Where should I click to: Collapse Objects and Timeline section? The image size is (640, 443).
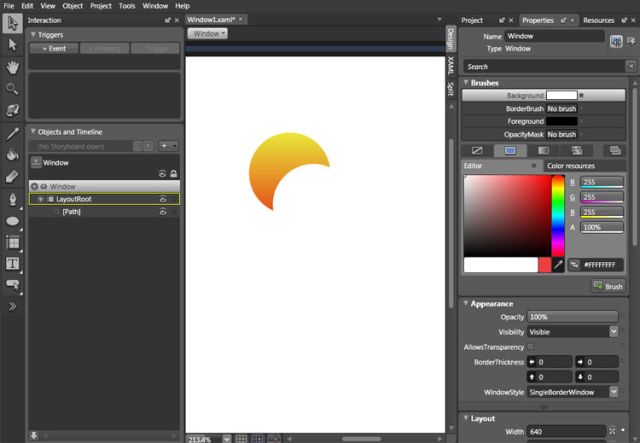coord(33,131)
